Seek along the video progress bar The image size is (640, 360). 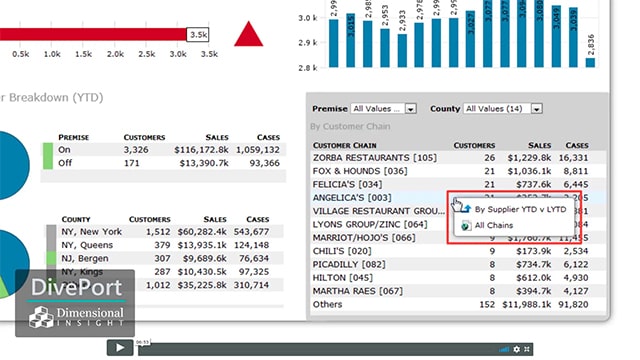pyautogui.click(x=318, y=349)
